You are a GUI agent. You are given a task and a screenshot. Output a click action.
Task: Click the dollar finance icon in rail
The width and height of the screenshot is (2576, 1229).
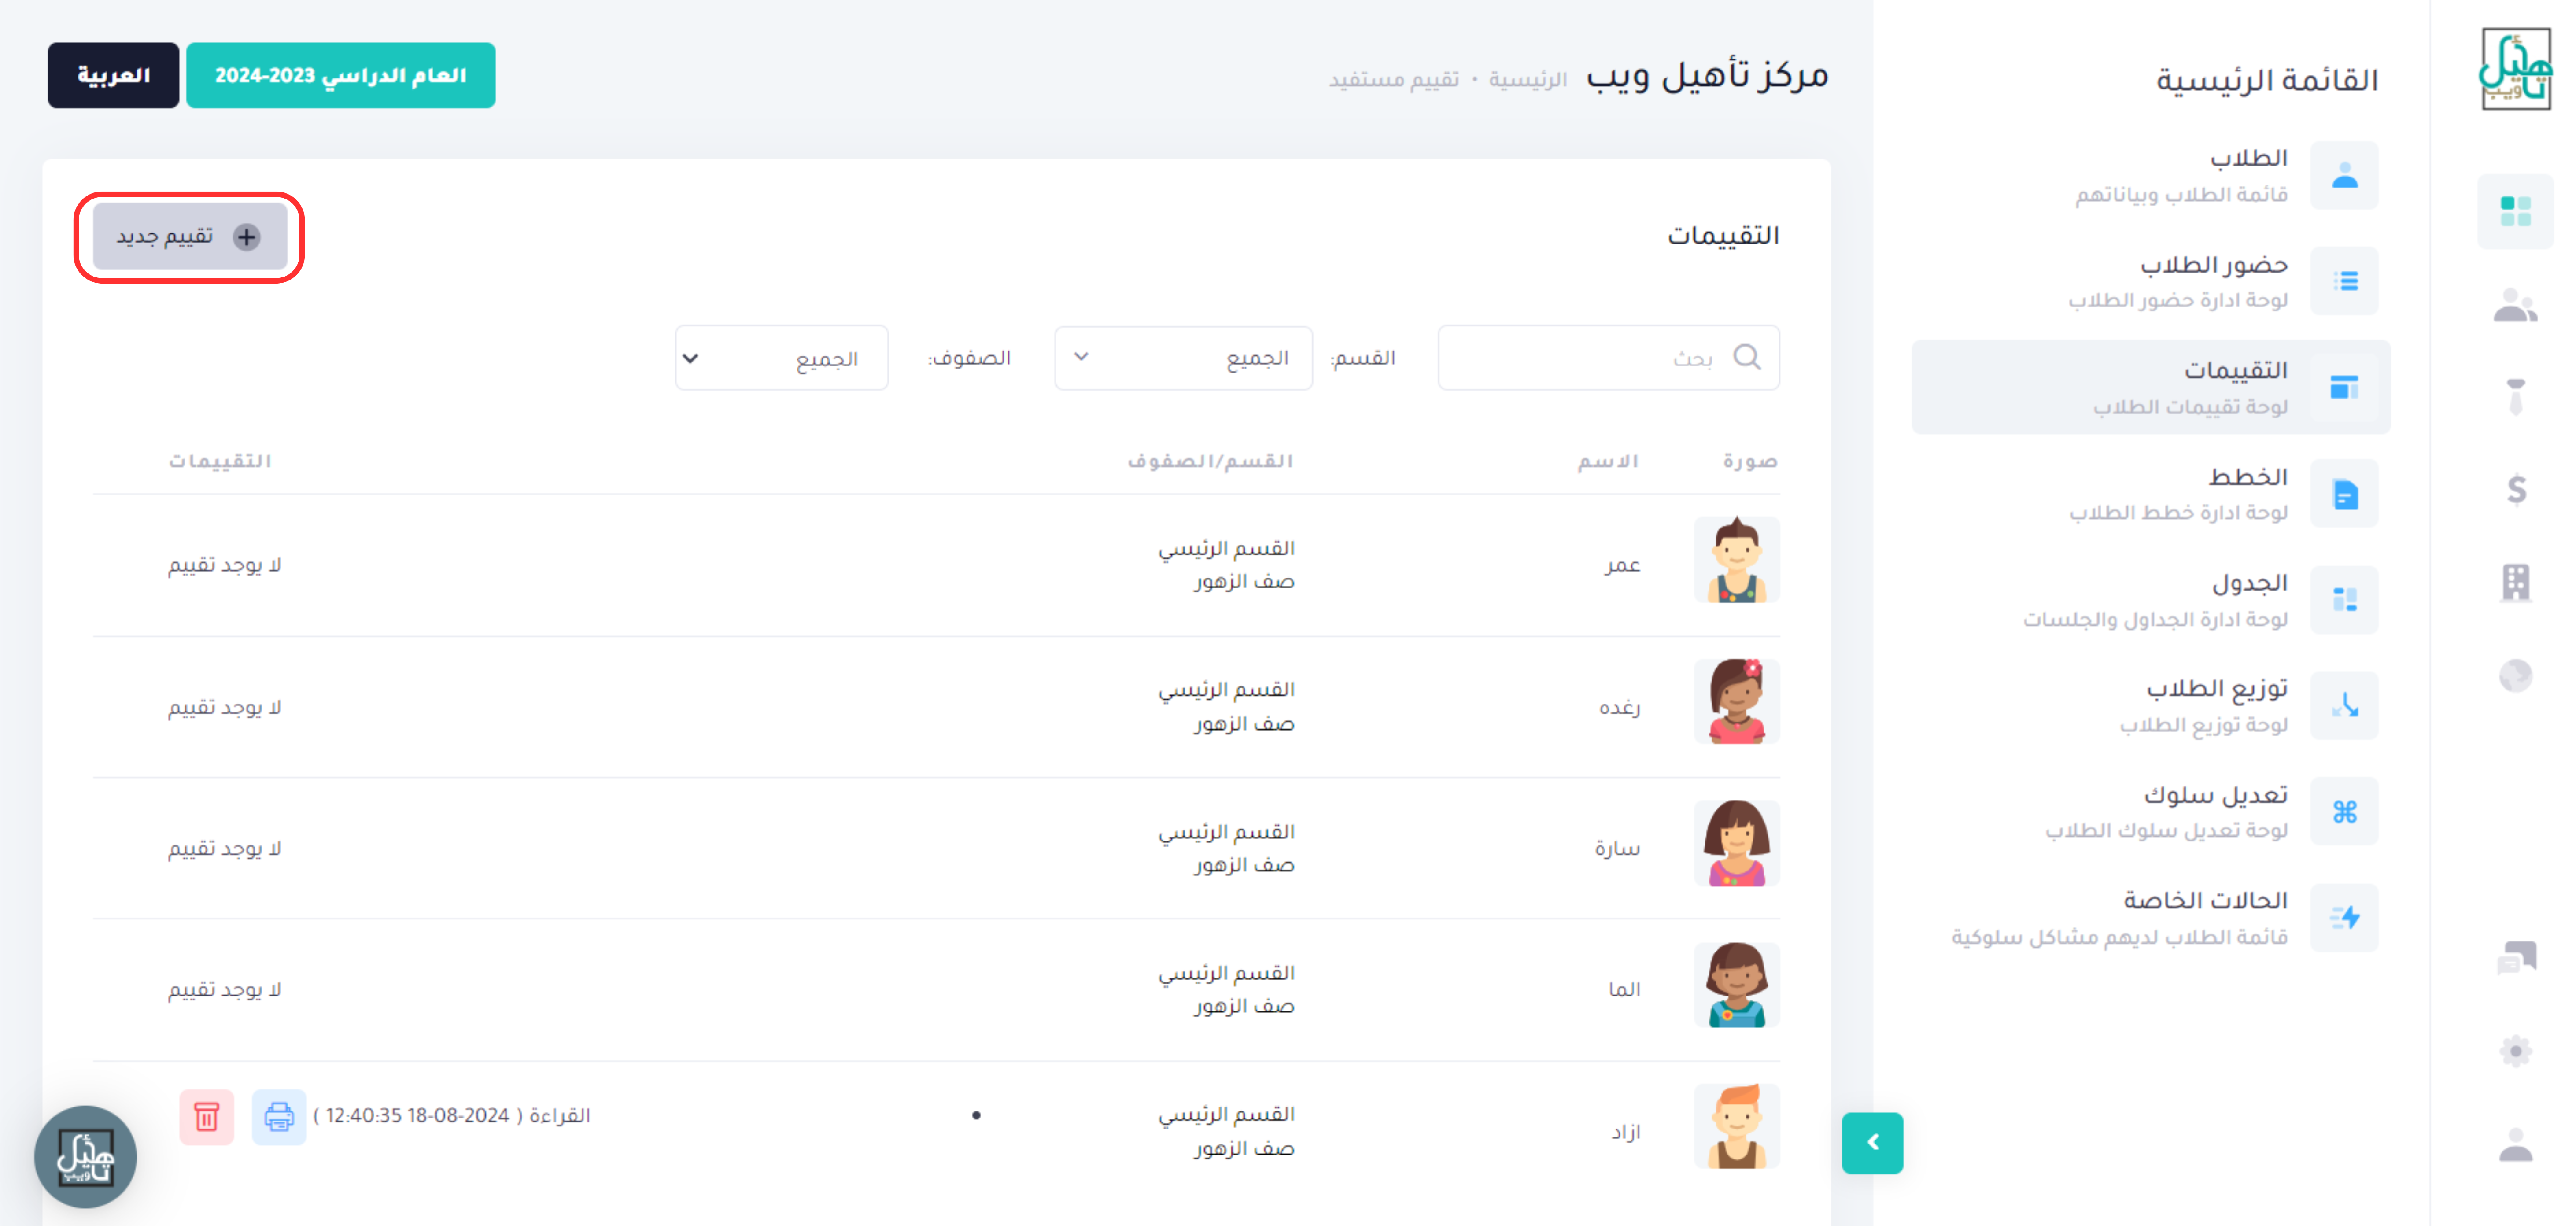[x=2516, y=490]
